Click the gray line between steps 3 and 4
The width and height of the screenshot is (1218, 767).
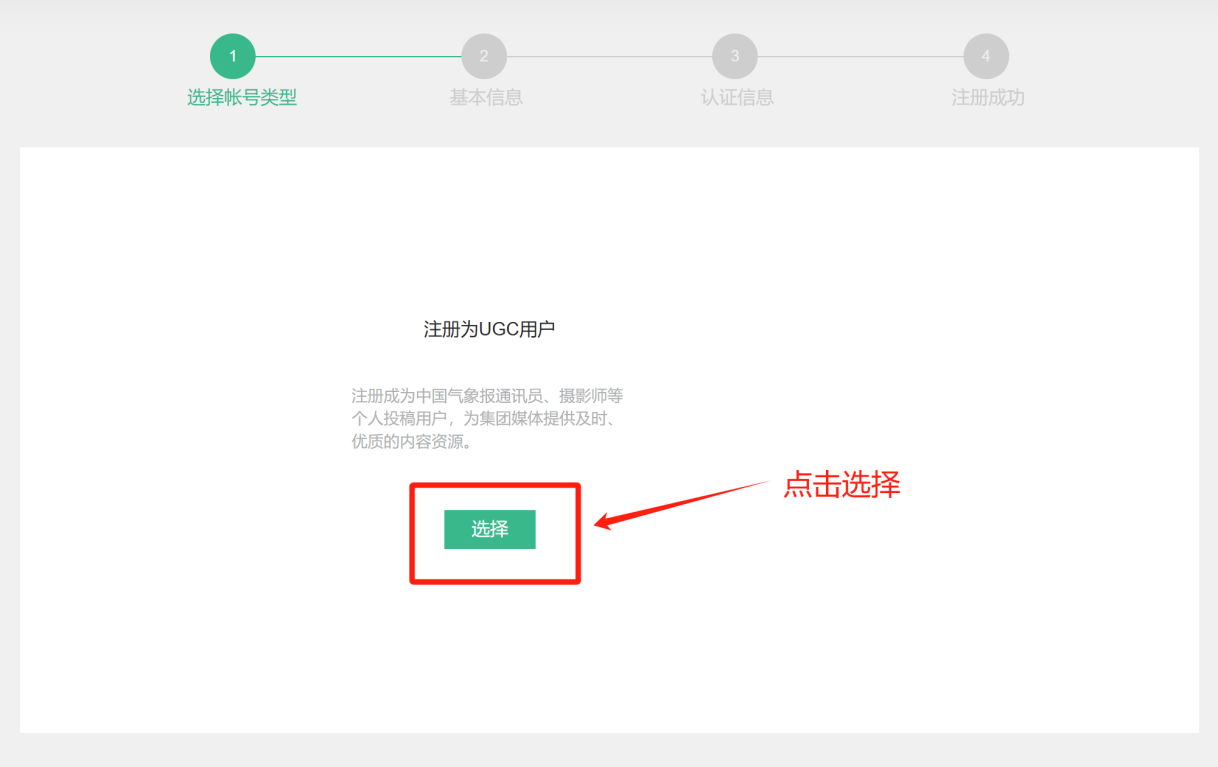860,56
